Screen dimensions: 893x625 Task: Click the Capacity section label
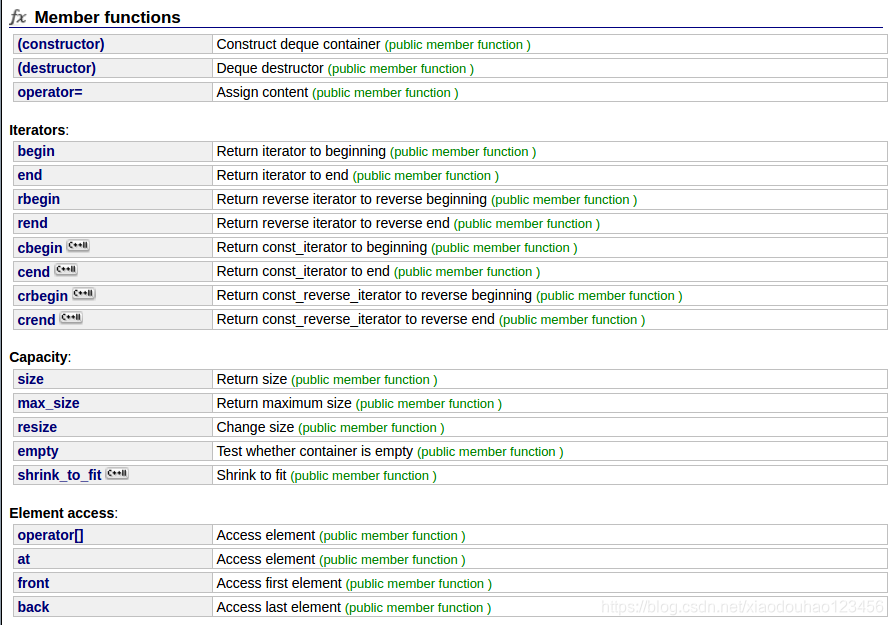pyautogui.click(x=40, y=357)
